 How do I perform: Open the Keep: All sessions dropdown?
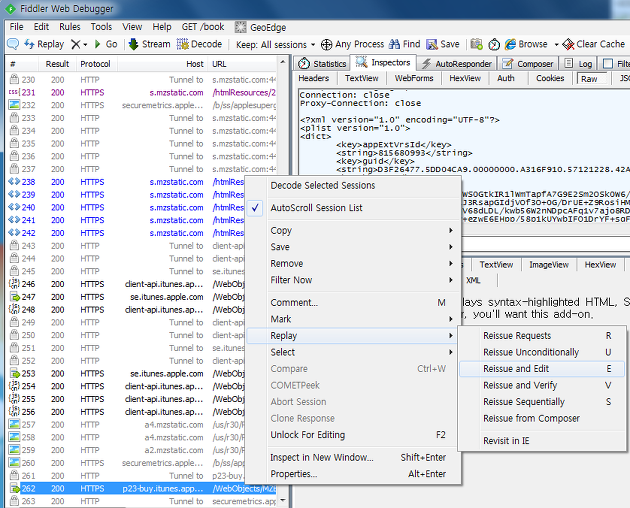point(275,45)
